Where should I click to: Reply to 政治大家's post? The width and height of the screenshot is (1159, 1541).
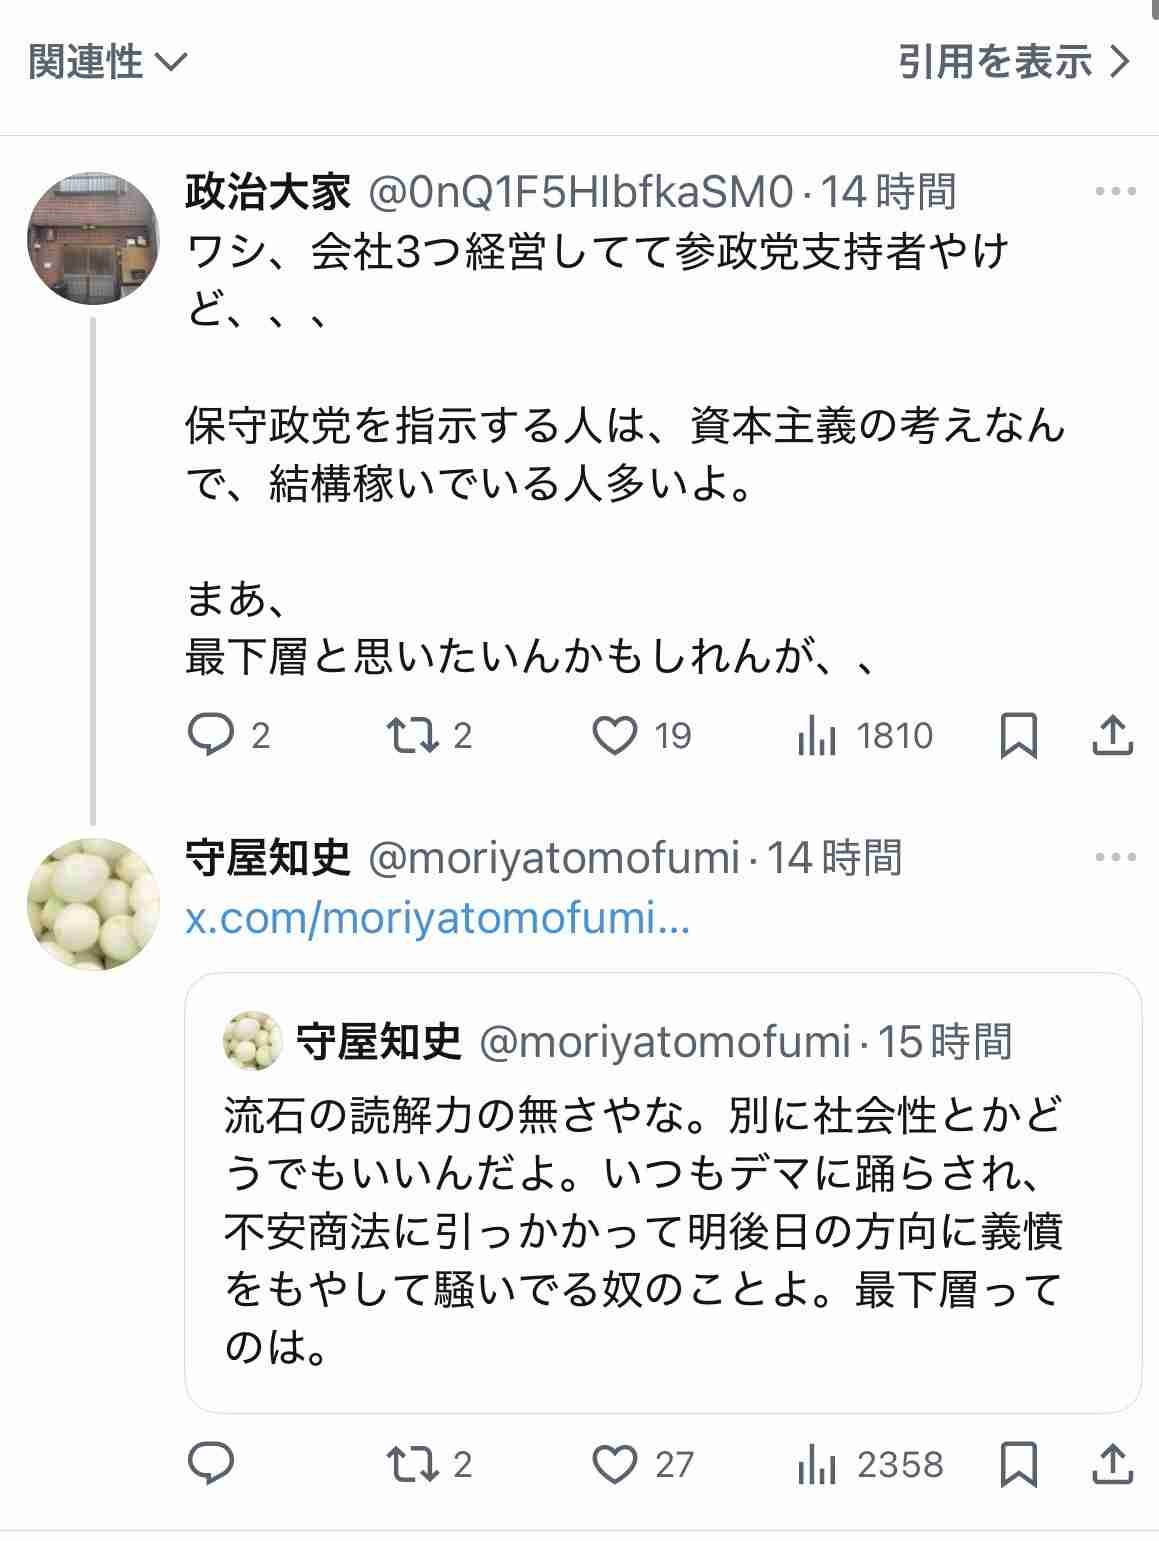coord(211,737)
